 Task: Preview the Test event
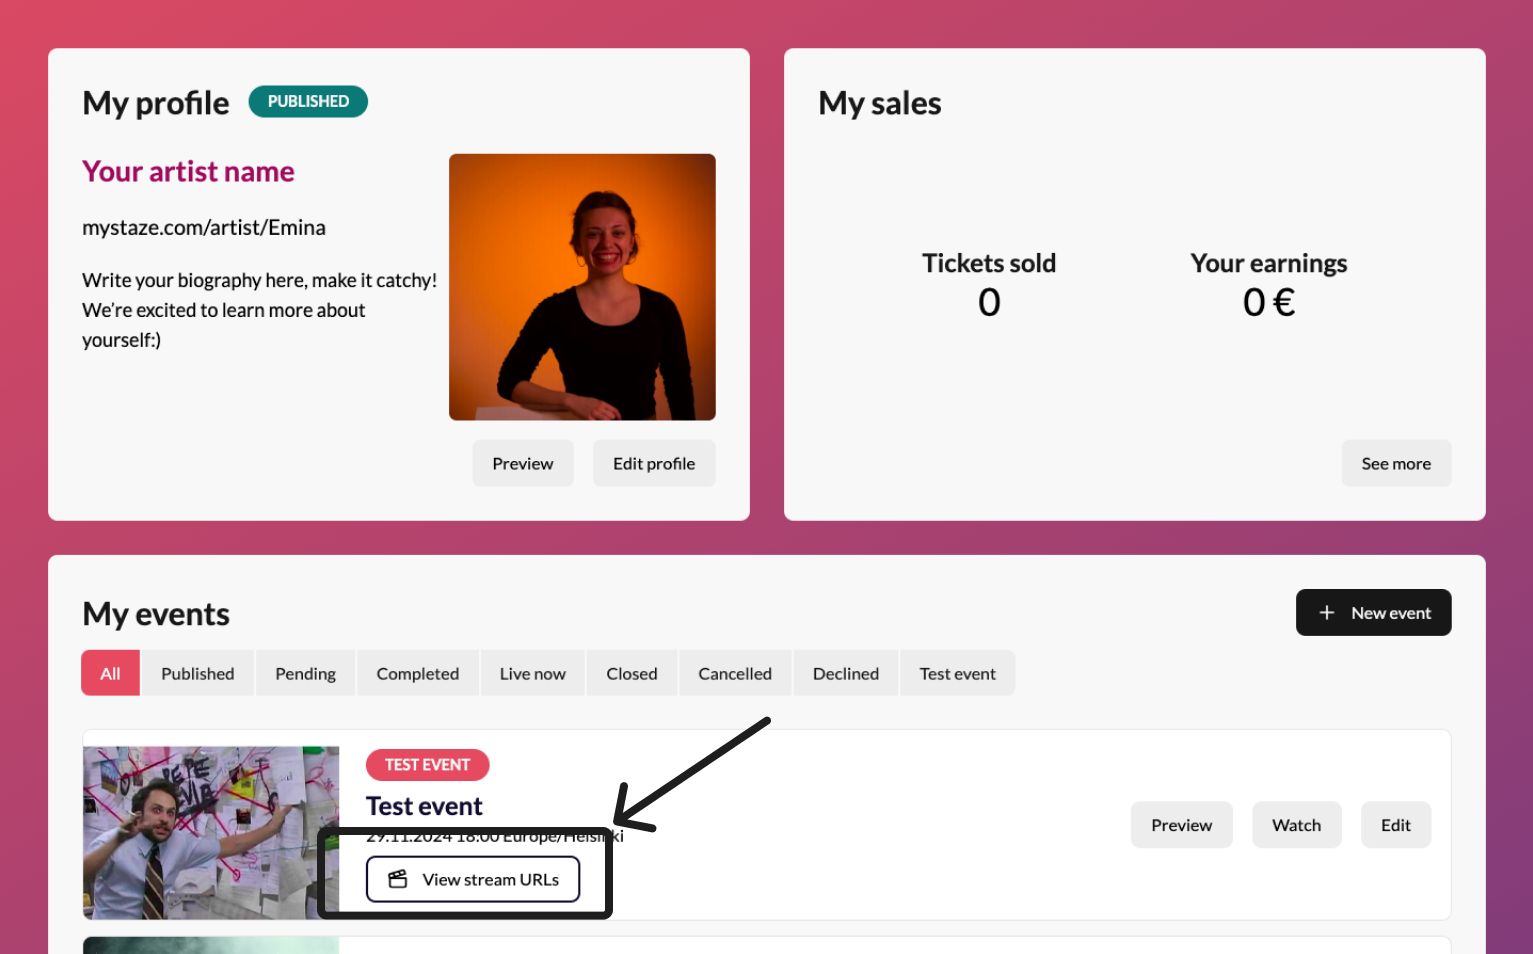pyautogui.click(x=1181, y=825)
